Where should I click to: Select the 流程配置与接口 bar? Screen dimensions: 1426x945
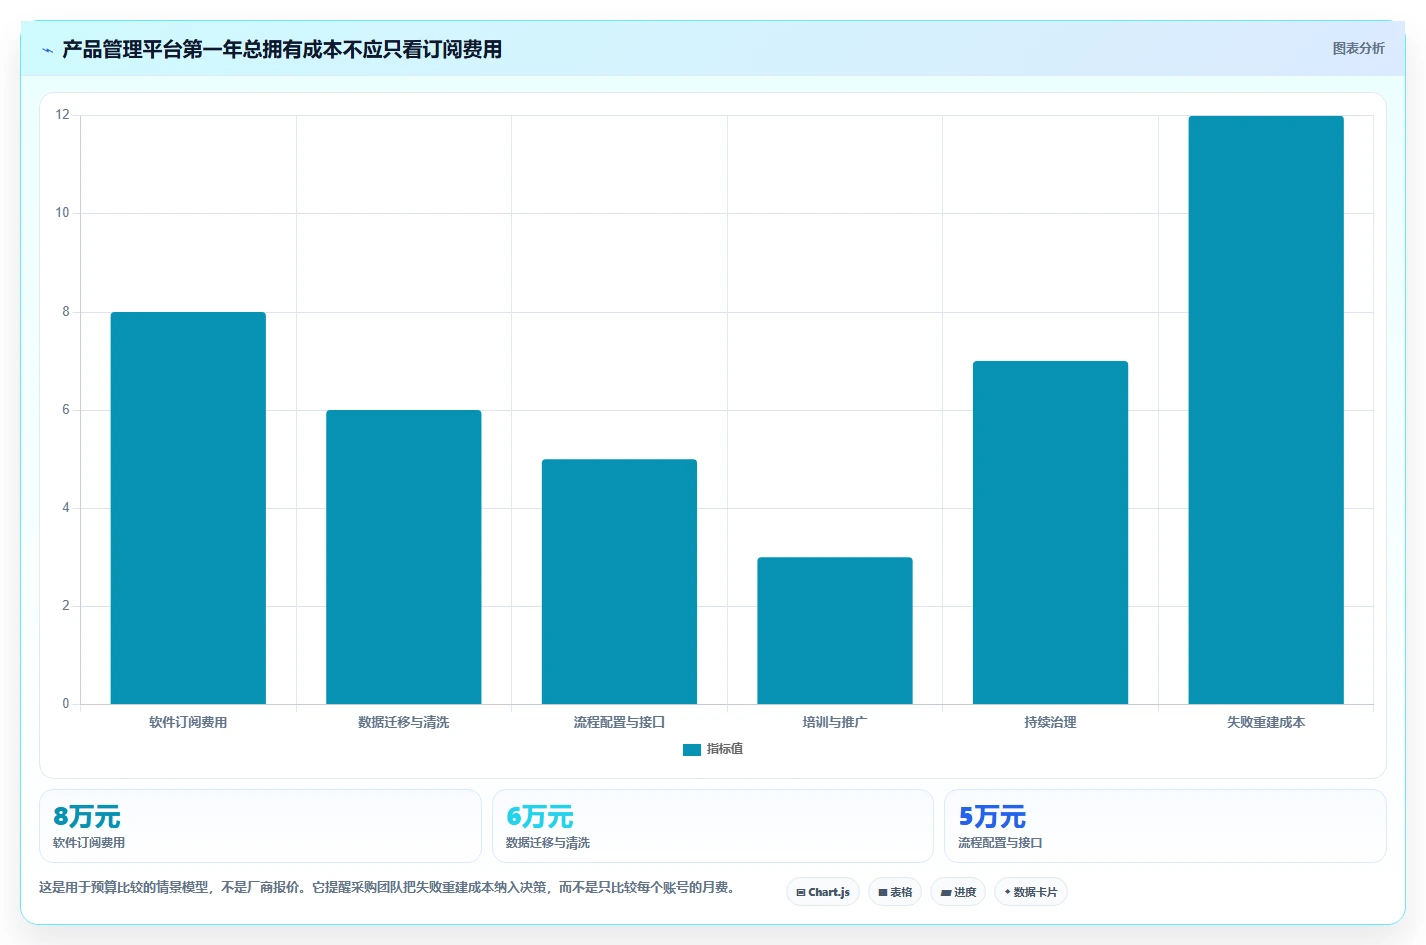[x=619, y=581]
